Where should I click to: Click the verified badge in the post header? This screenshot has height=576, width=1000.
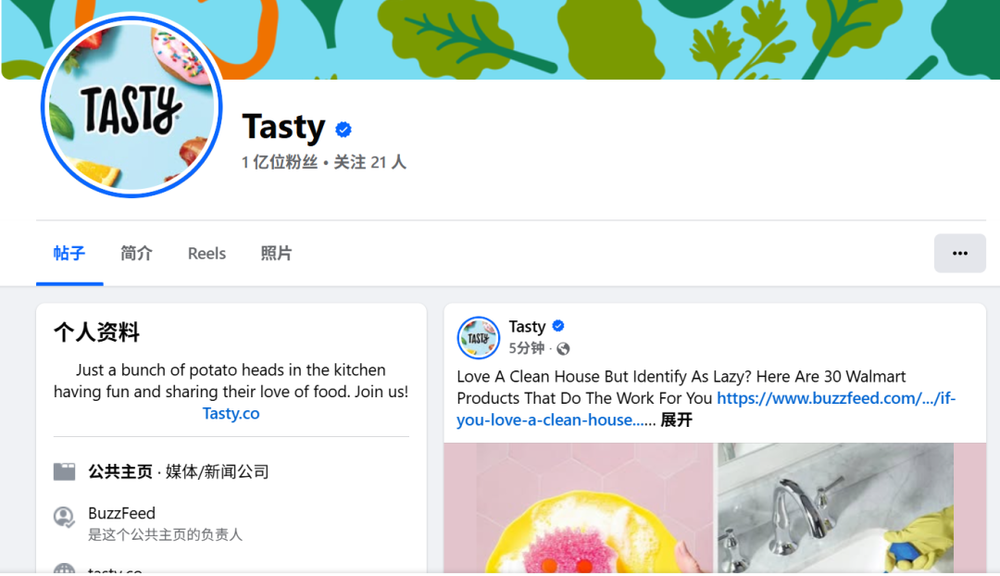coord(558,326)
